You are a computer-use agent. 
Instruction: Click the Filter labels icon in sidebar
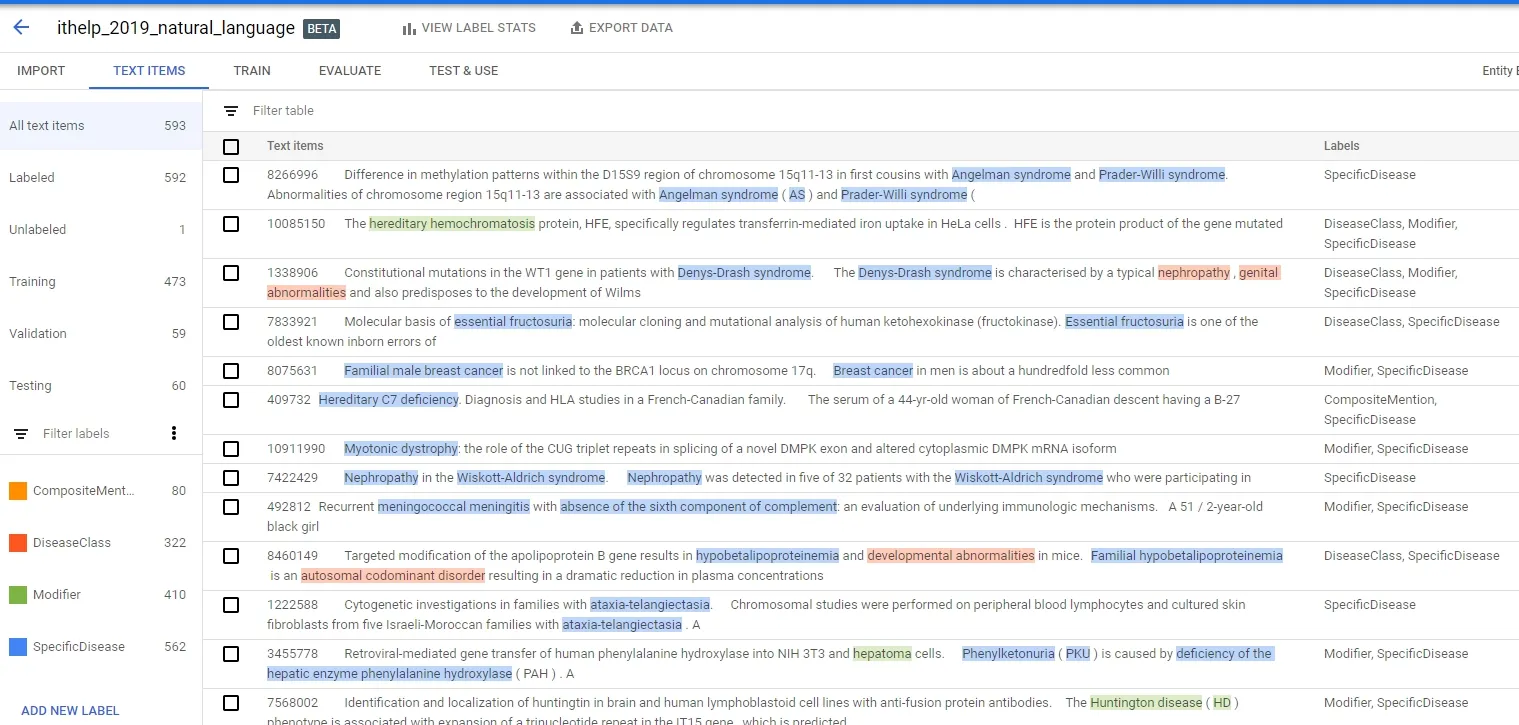pos(21,434)
